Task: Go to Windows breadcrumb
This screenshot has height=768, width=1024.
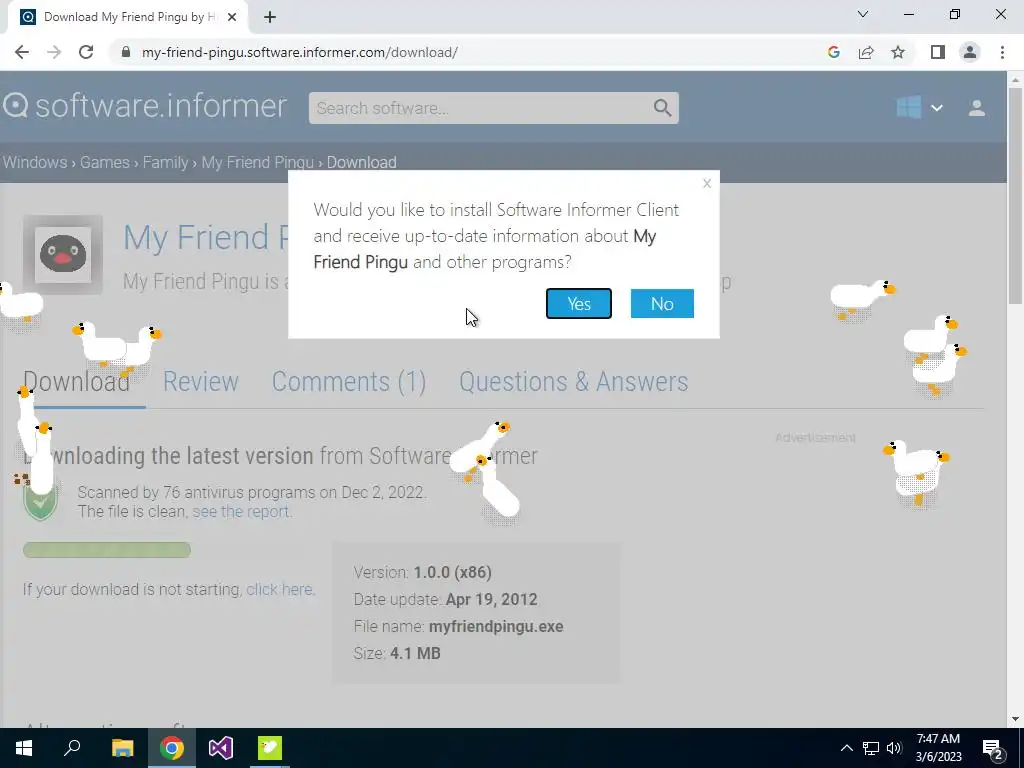Action: pos(35,162)
